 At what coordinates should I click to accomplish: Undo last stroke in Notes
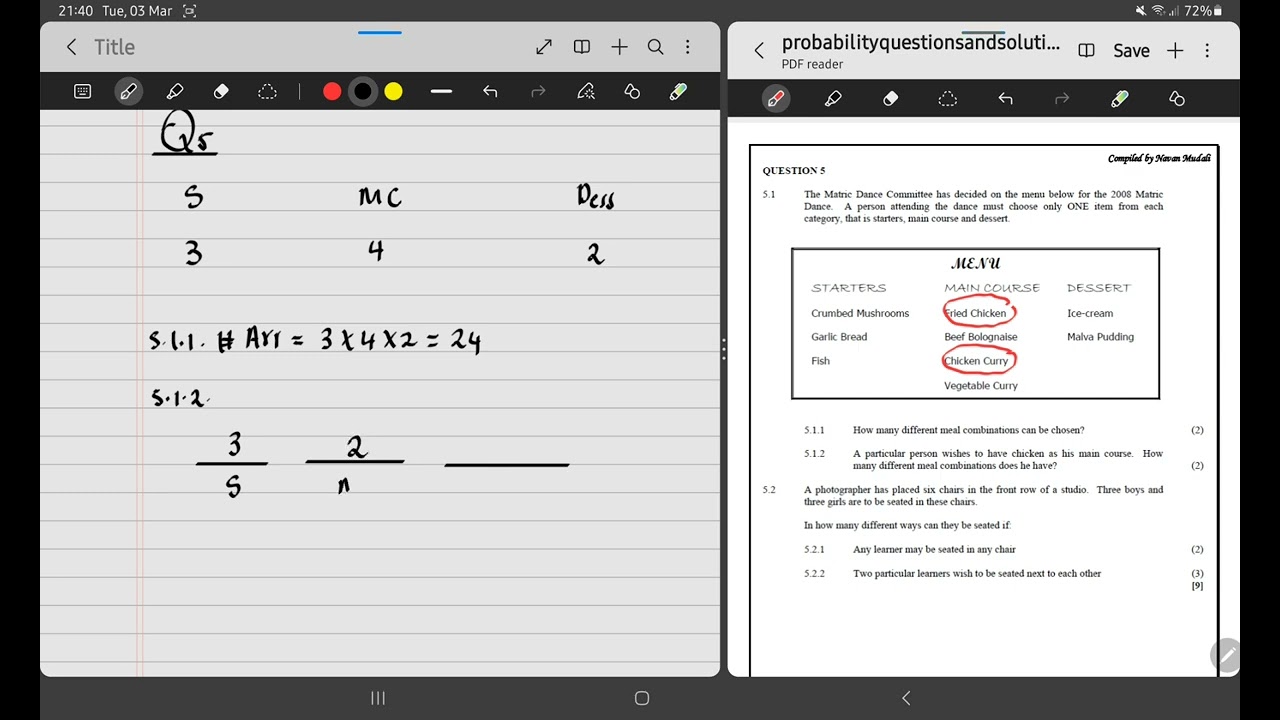click(490, 91)
